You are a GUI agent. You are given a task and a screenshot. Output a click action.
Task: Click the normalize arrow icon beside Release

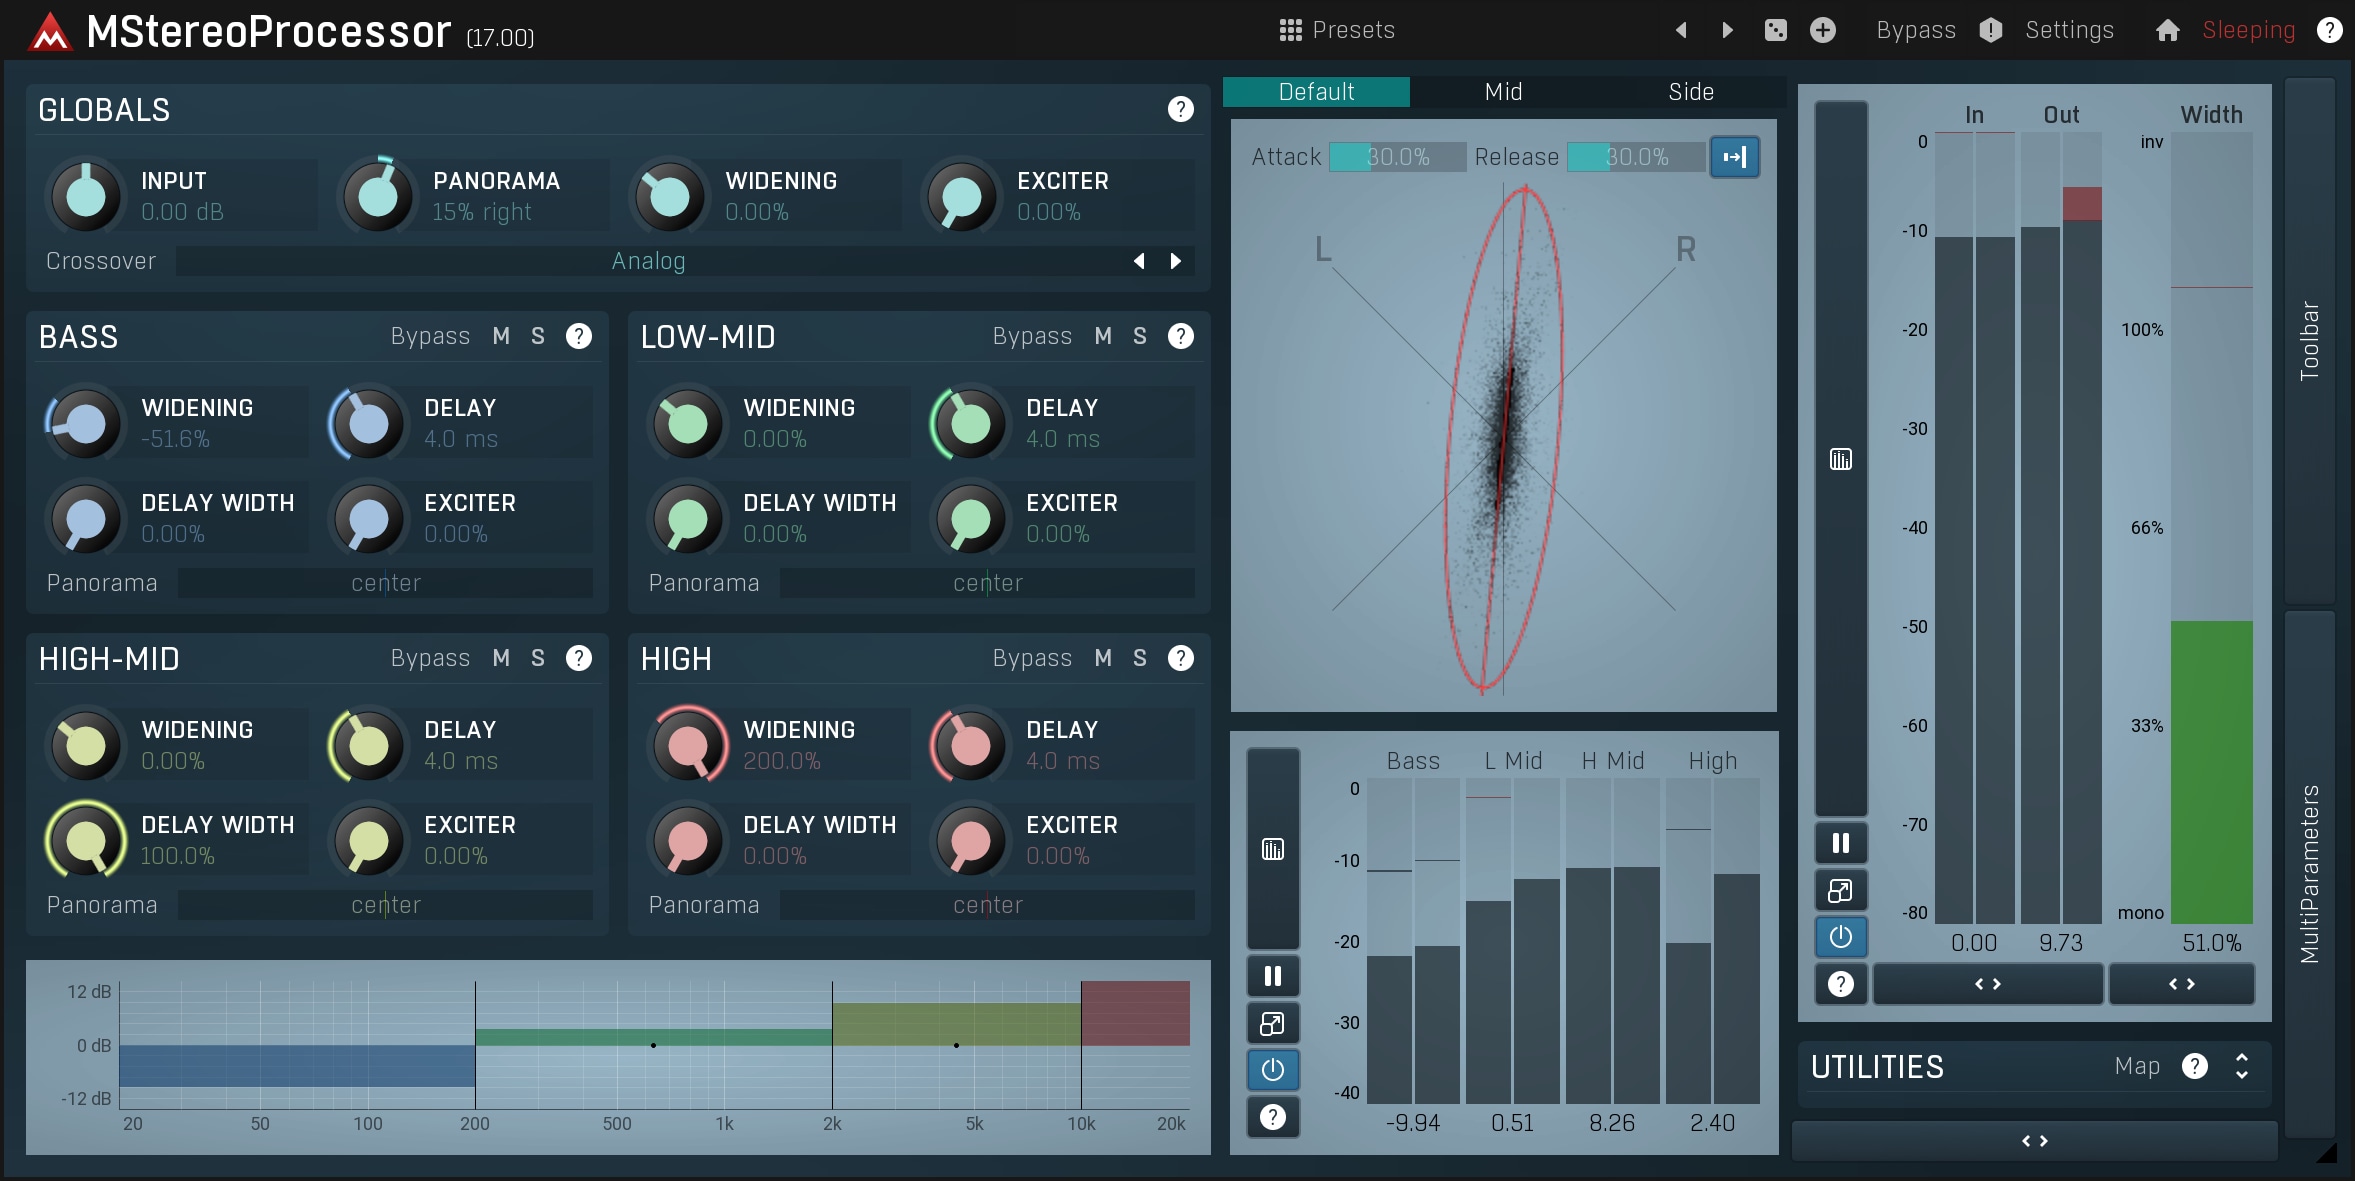pyautogui.click(x=1735, y=157)
